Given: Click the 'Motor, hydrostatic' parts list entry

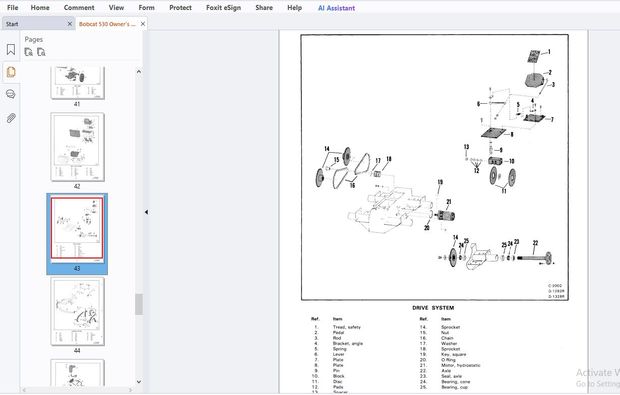Looking at the screenshot, I should (x=461, y=365).
